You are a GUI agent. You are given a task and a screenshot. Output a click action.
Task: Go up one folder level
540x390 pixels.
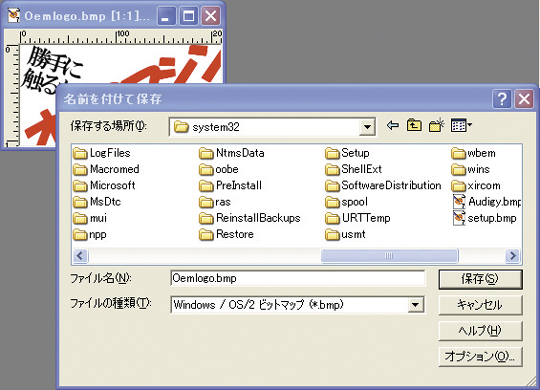tap(414, 125)
